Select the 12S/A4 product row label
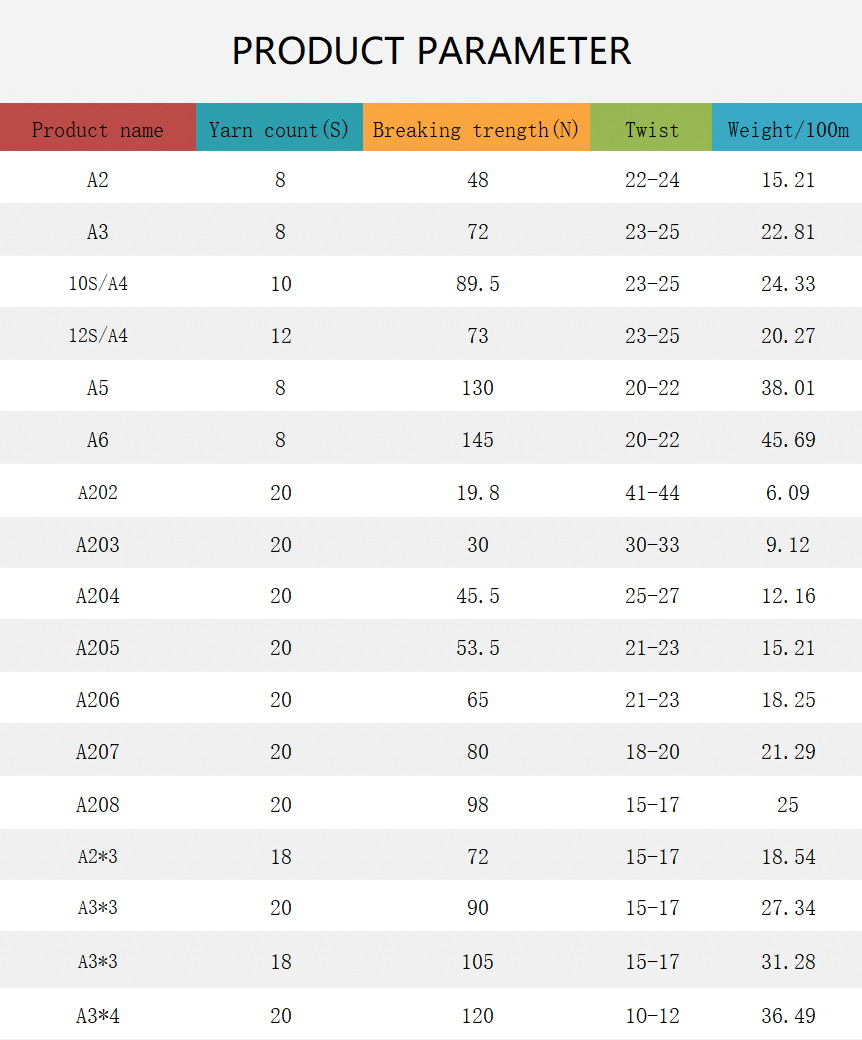This screenshot has height=1040, width=862. click(98, 336)
